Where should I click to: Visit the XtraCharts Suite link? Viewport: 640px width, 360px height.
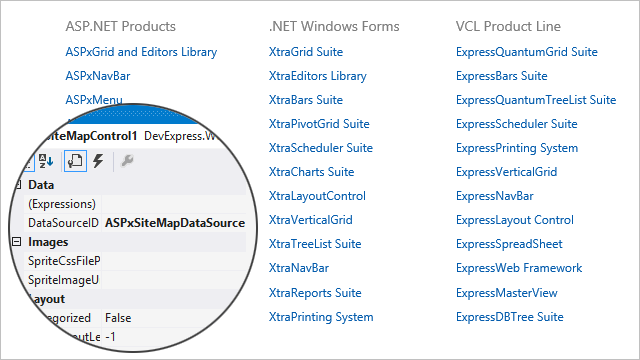click(x=311, y=172)
